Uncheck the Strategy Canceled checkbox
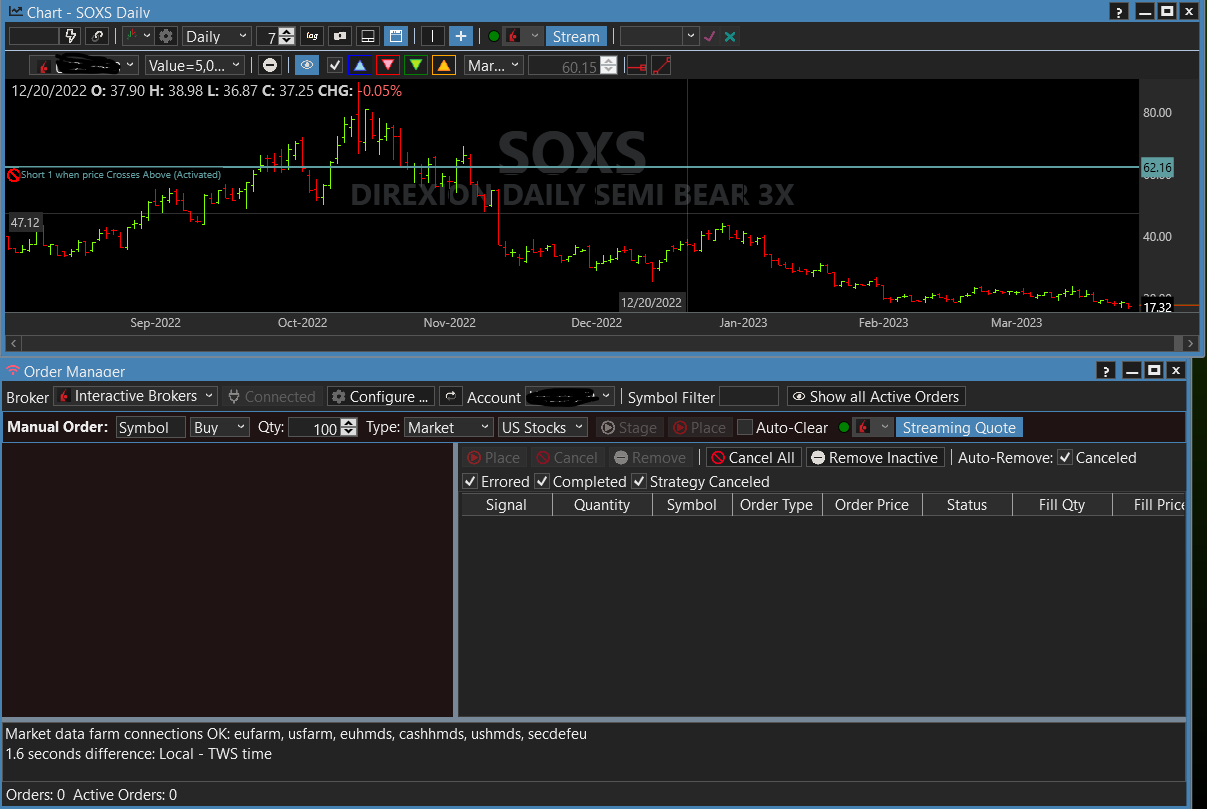Screen dimensions: 1207x809 tap(639, 481)
